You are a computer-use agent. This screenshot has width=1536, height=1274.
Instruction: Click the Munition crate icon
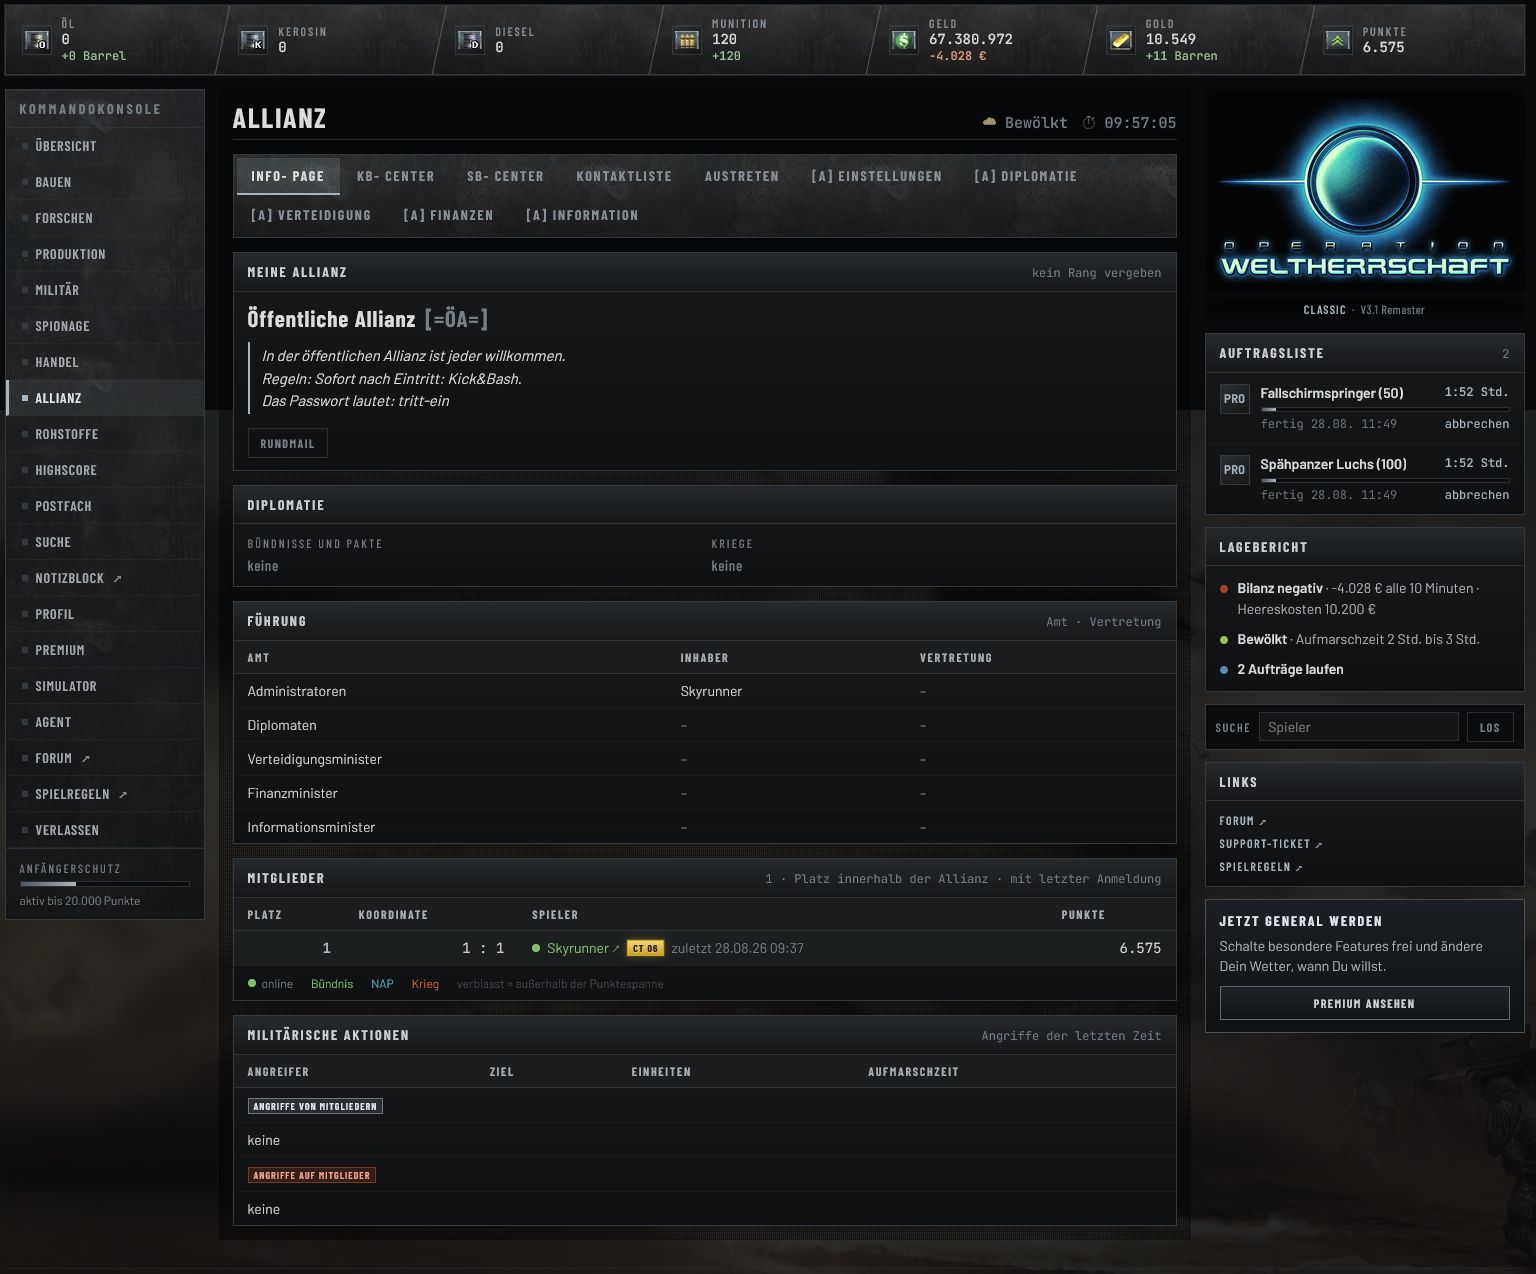[687, 40]
